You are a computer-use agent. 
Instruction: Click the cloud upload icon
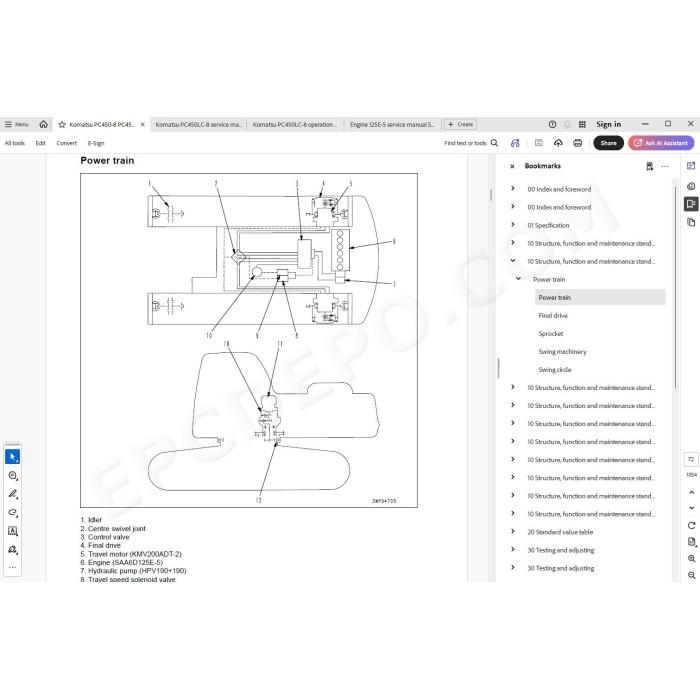pyautogui.click(x=558, y=143)
